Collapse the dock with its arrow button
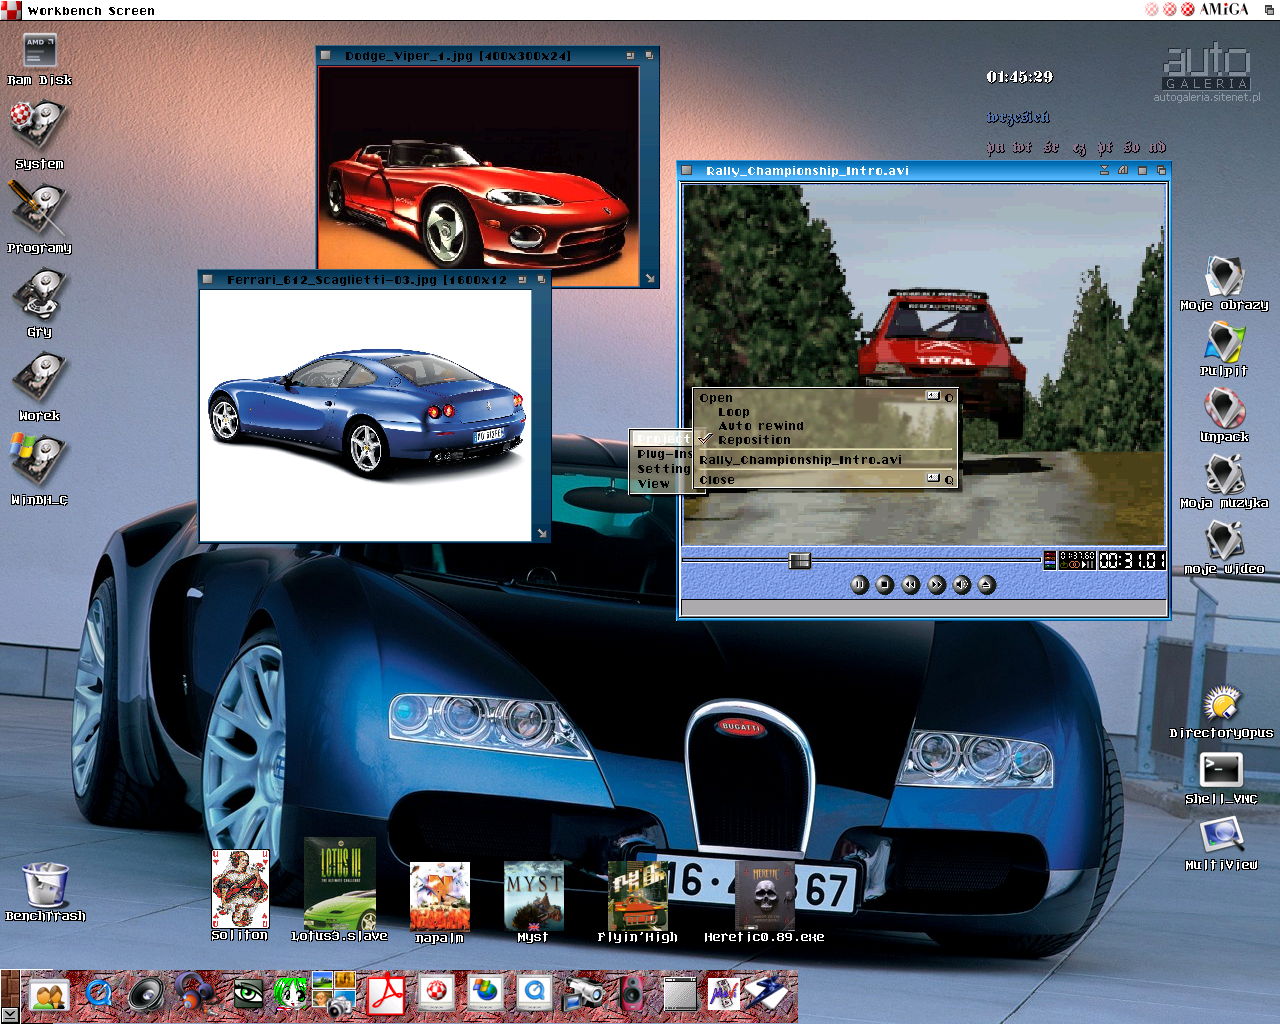The image size is (1280, 1024). coord(9,1014)
